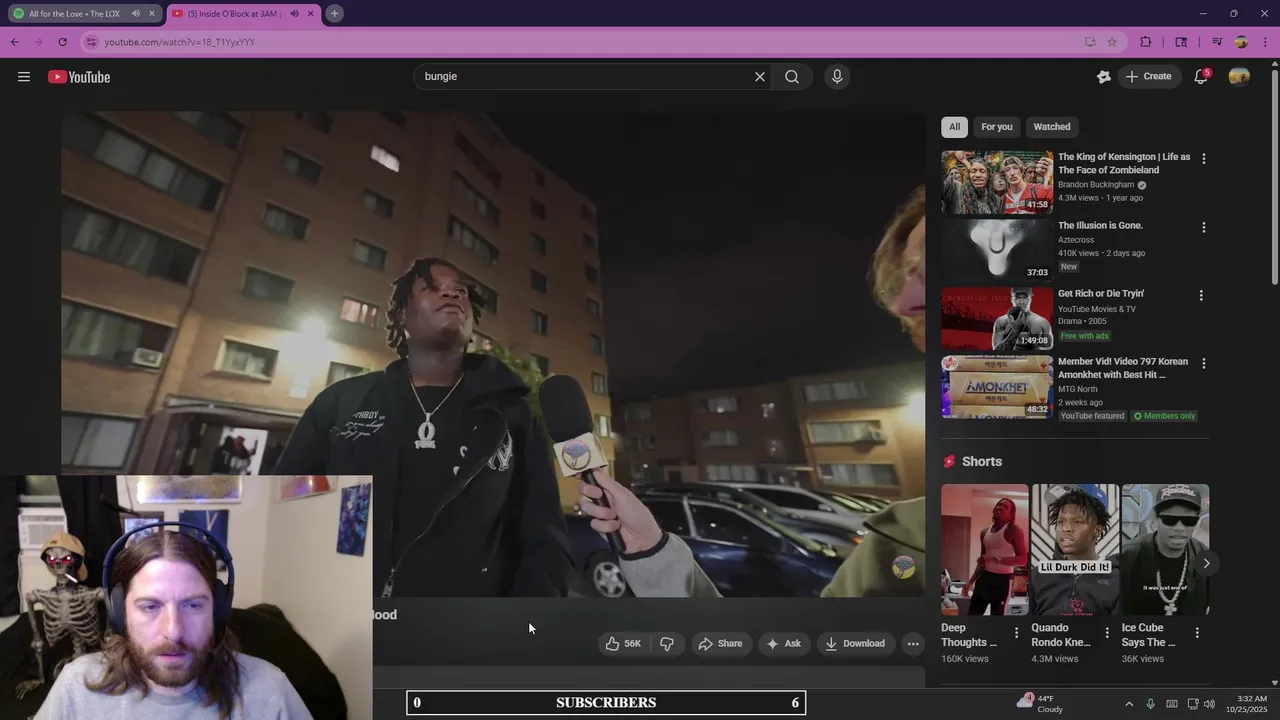This screenshot has height=720, width=1280.
Task: Click the Members only badge
Action: (1164, 416)
